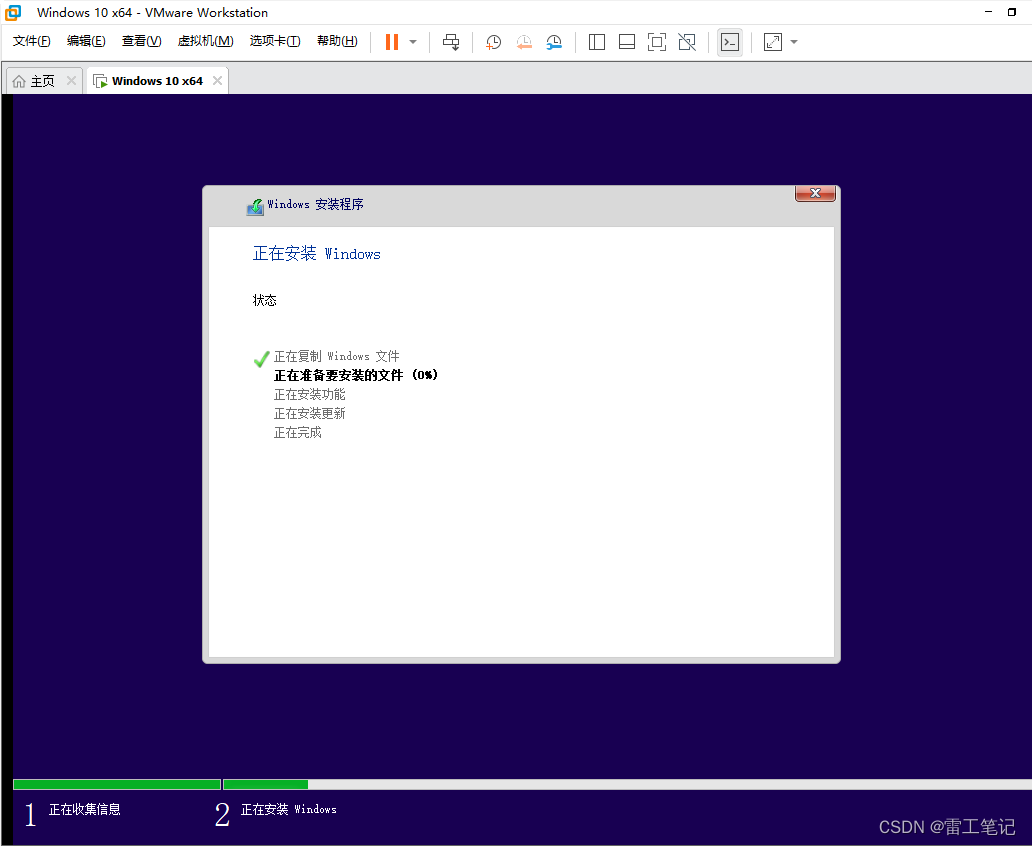This screenshot has height=846, width=1032.
Task: Click the 状态 label
Action: (x=265, y=300)
